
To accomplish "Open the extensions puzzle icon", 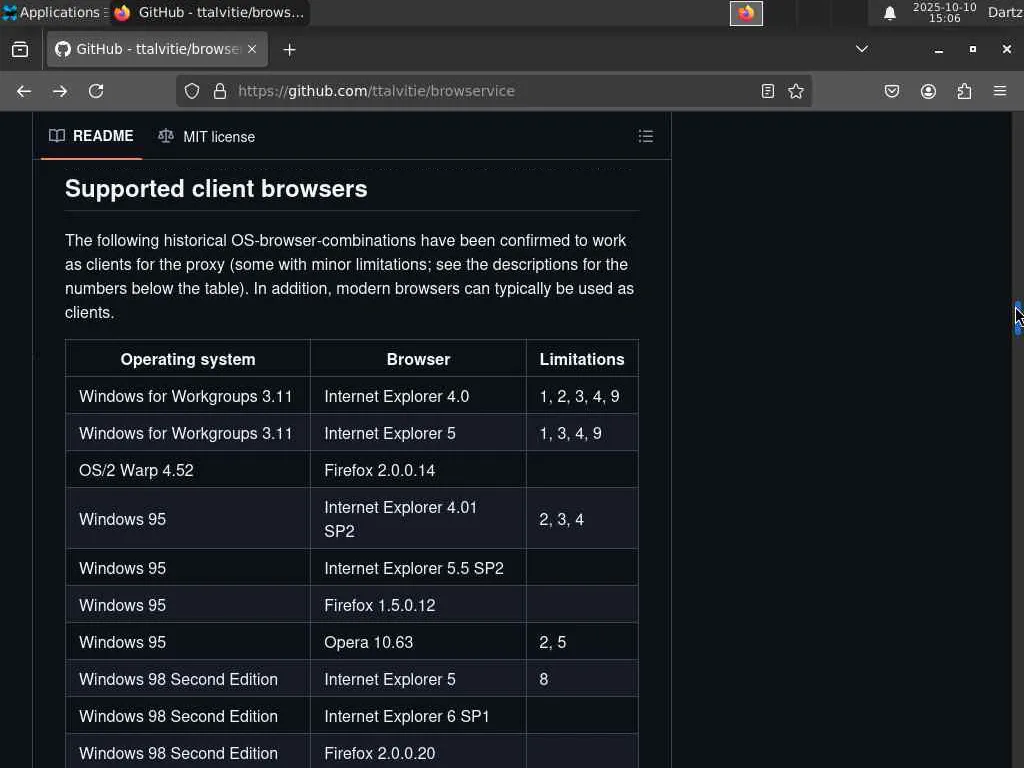I will click(x=964, y=91).
